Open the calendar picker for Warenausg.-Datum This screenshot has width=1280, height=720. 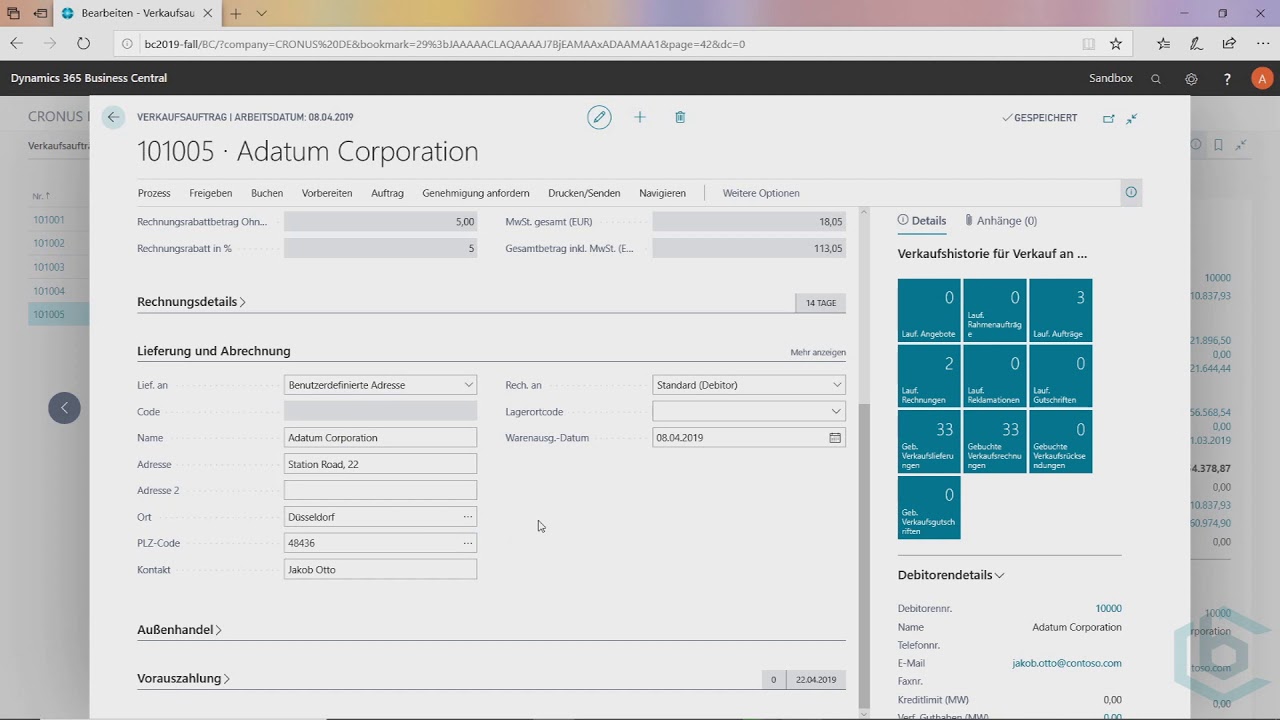click(835, 438)
